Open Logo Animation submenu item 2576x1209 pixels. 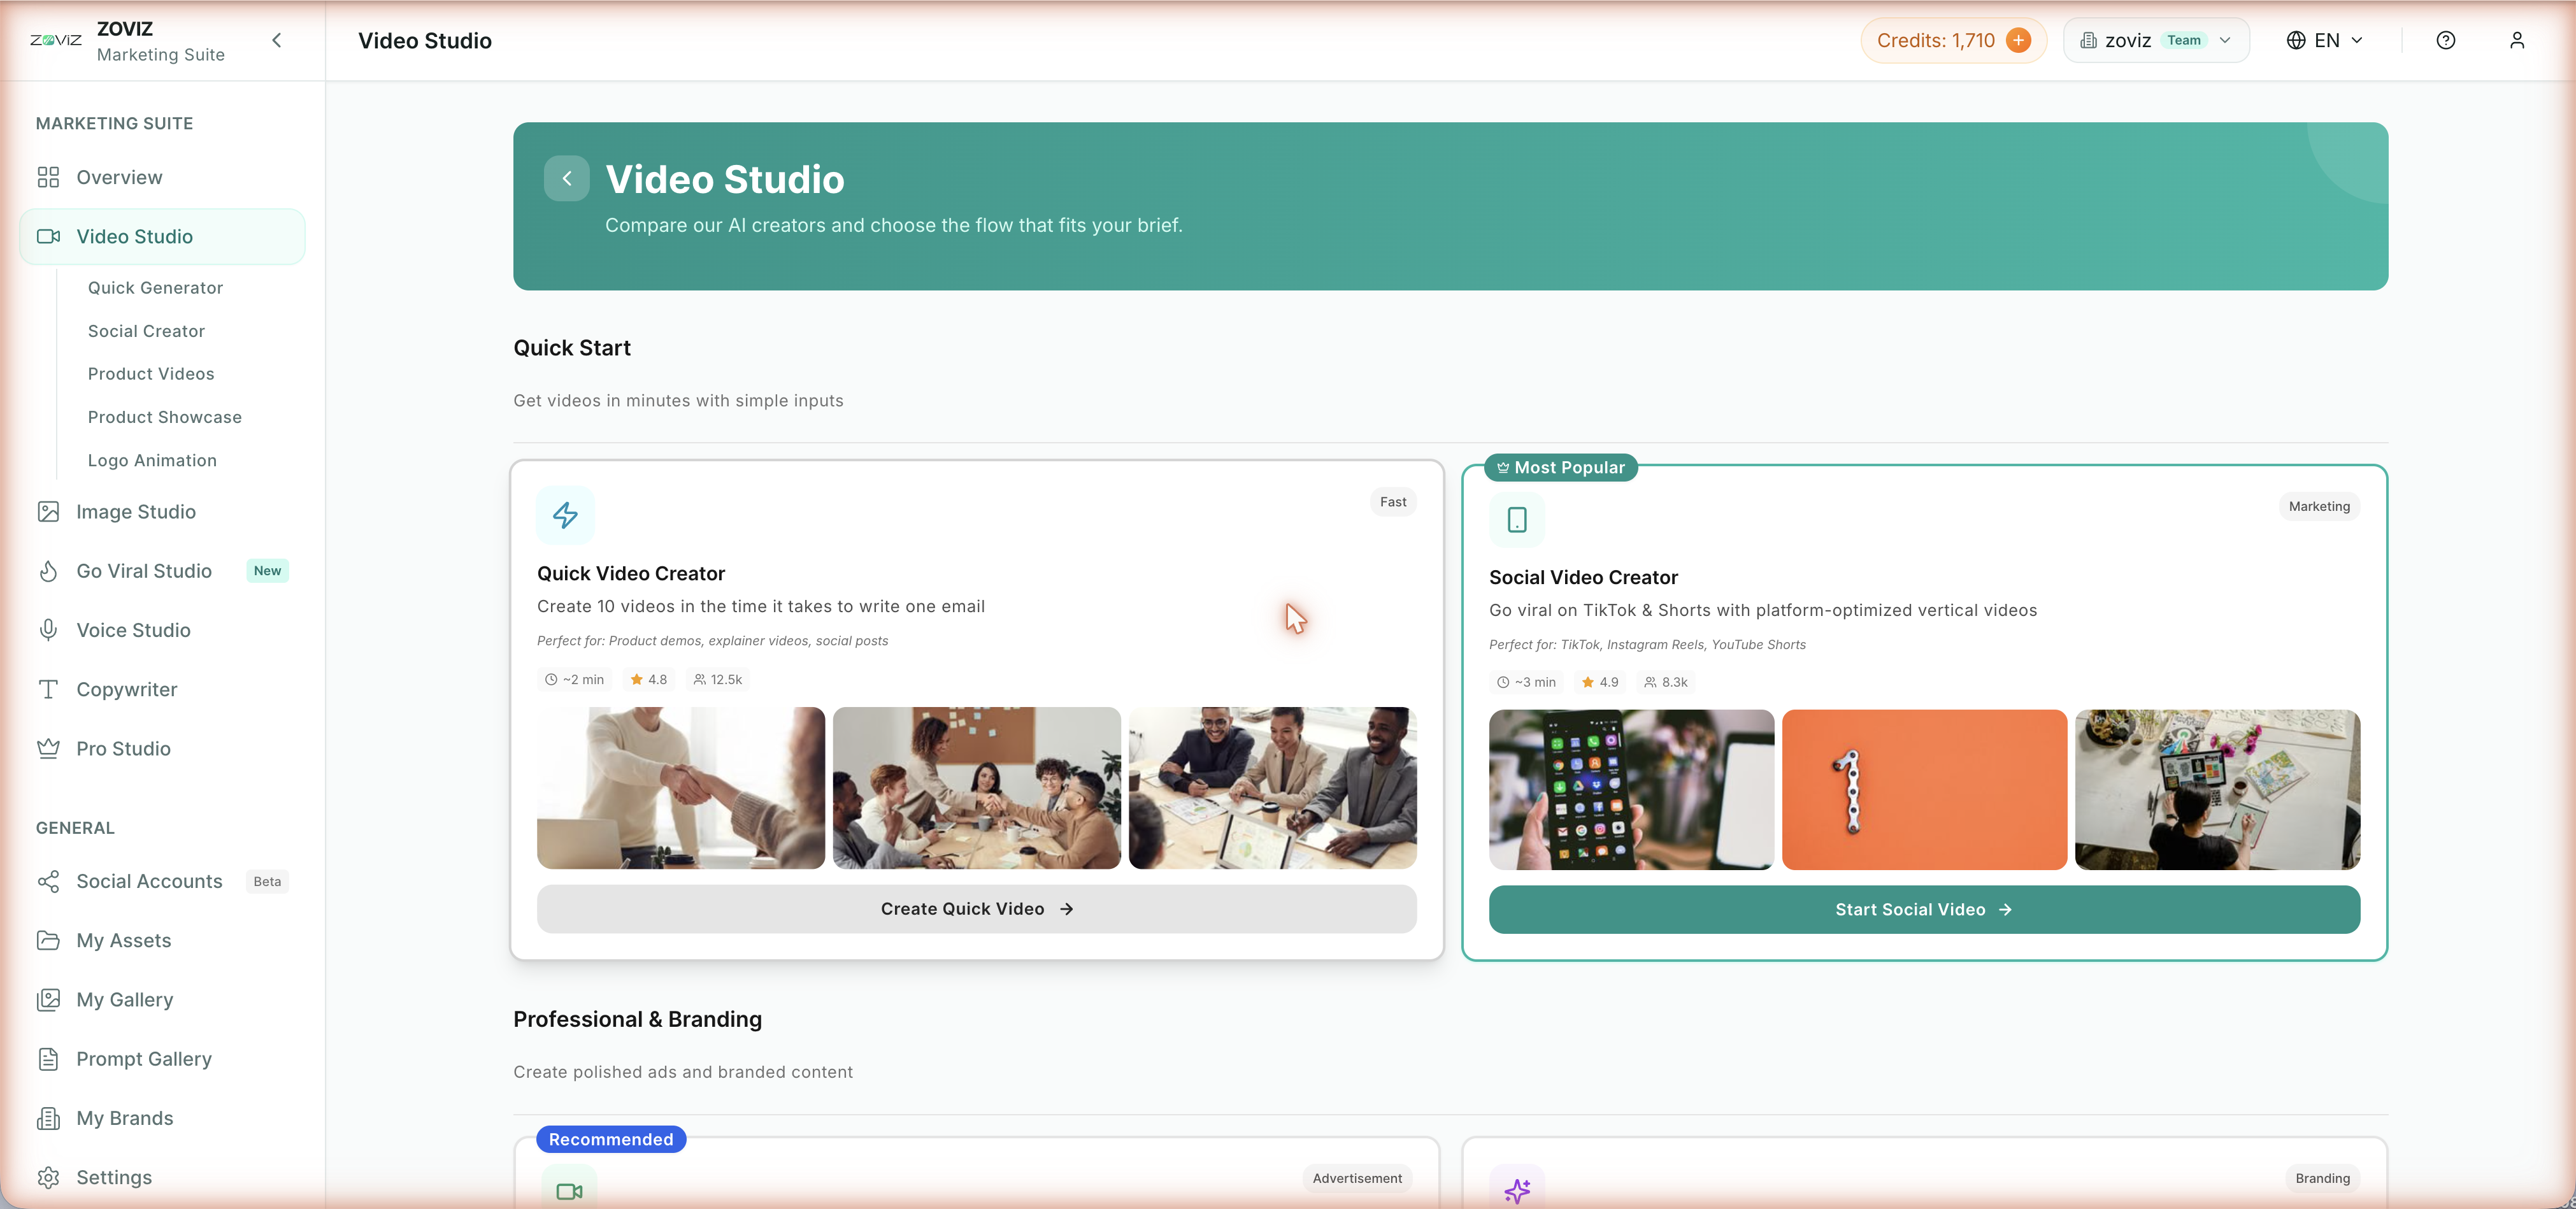point(152,460)
